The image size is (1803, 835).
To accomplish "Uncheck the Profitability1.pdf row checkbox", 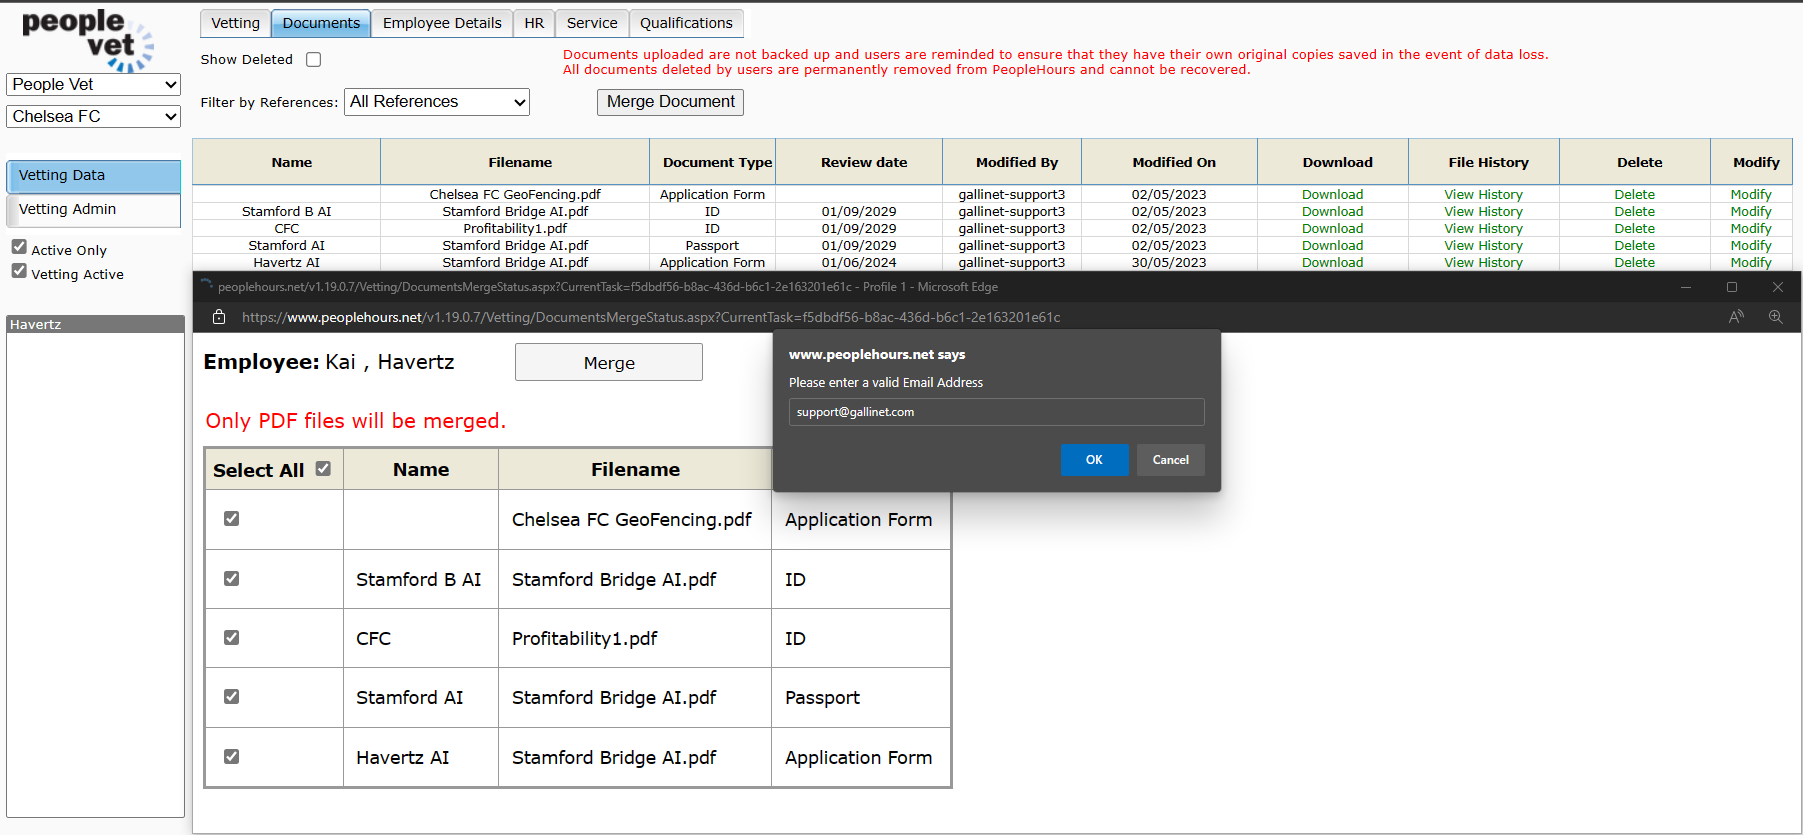I will click(x=231, y=637).
